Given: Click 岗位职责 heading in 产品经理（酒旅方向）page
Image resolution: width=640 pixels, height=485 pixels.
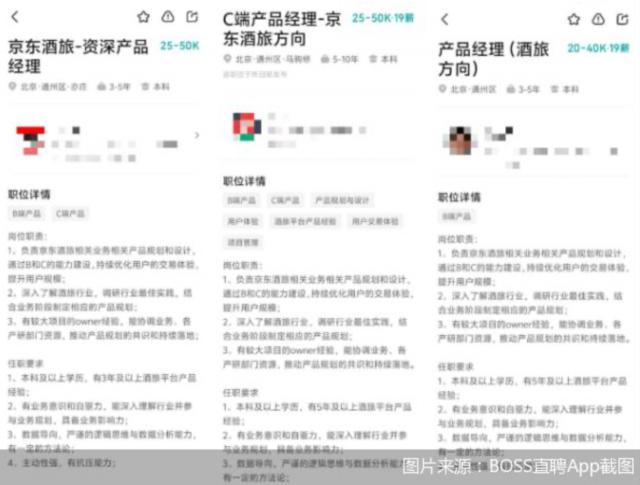Looking at the screenshot, I should tap(458, 239).
